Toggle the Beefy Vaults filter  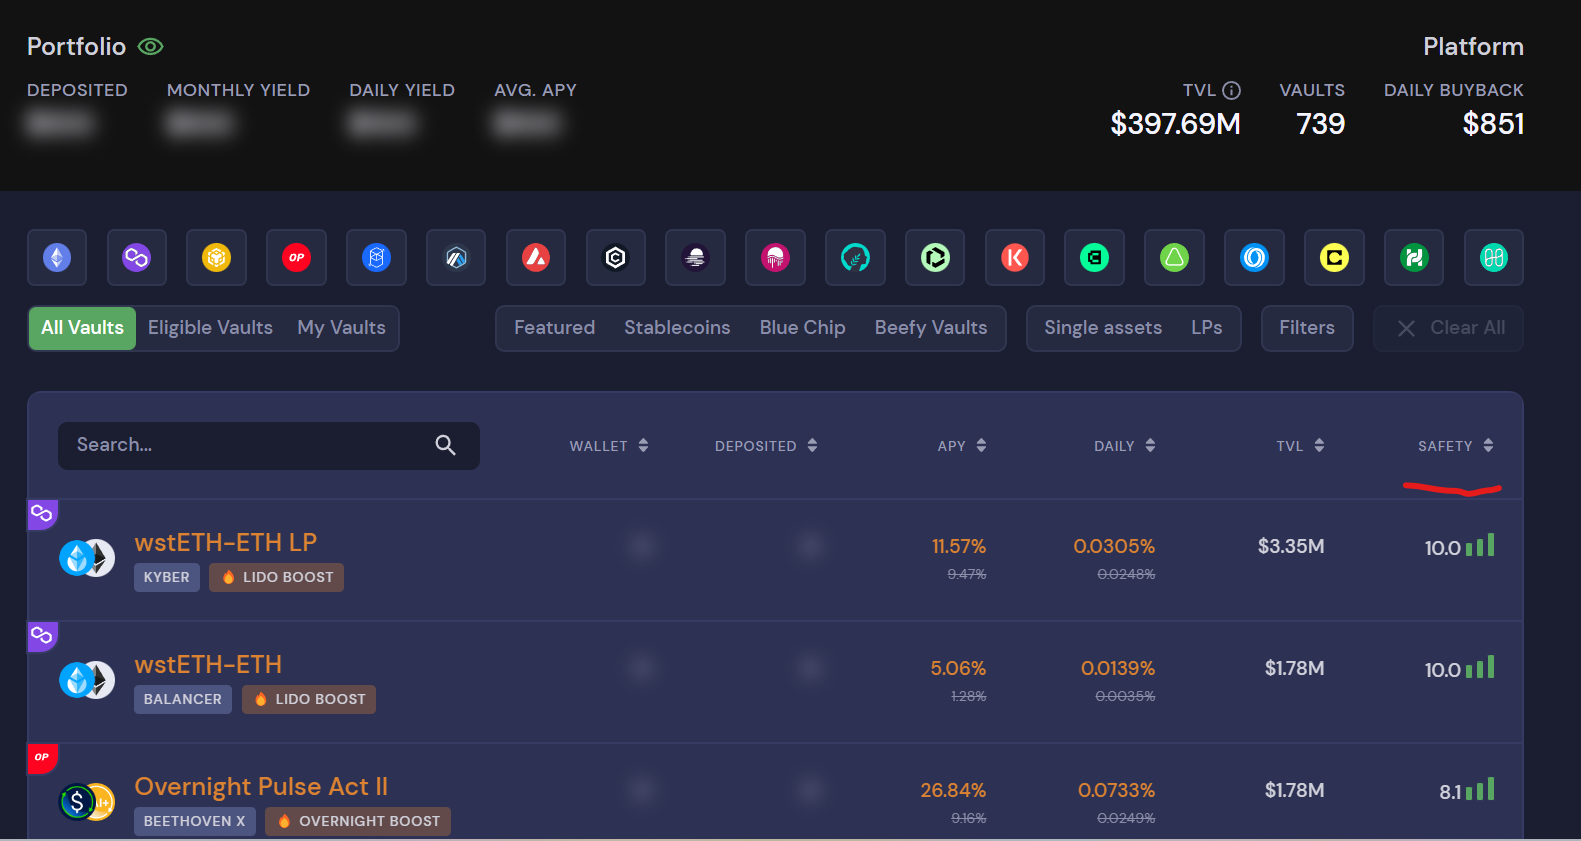coord(931,328)
